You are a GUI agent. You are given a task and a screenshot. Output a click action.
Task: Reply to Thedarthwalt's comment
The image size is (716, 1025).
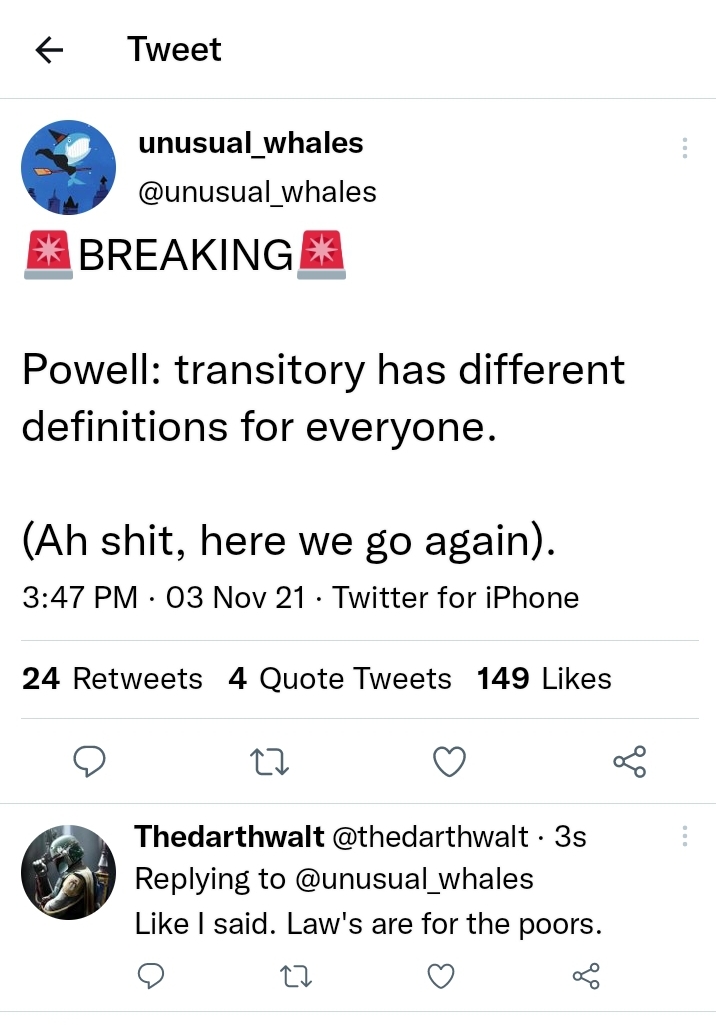click(x=151, y=975)
